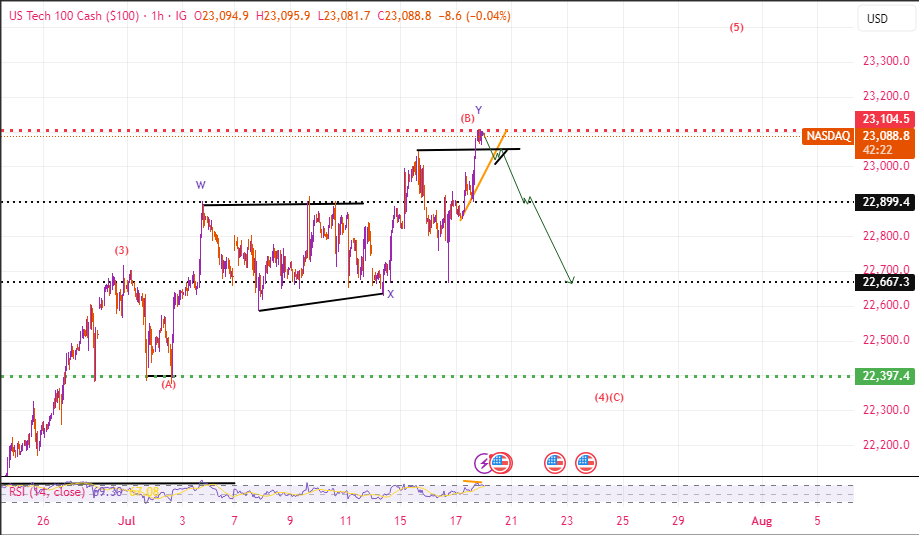Select the (5) wave label
This screenshot has width=919, height=535.
tap(736, 28)
